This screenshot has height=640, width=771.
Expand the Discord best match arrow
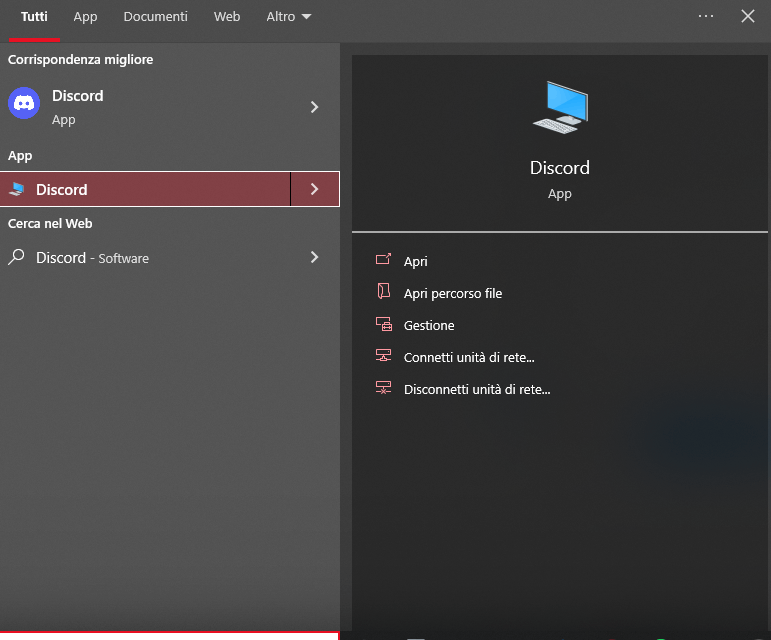(315, 107)
